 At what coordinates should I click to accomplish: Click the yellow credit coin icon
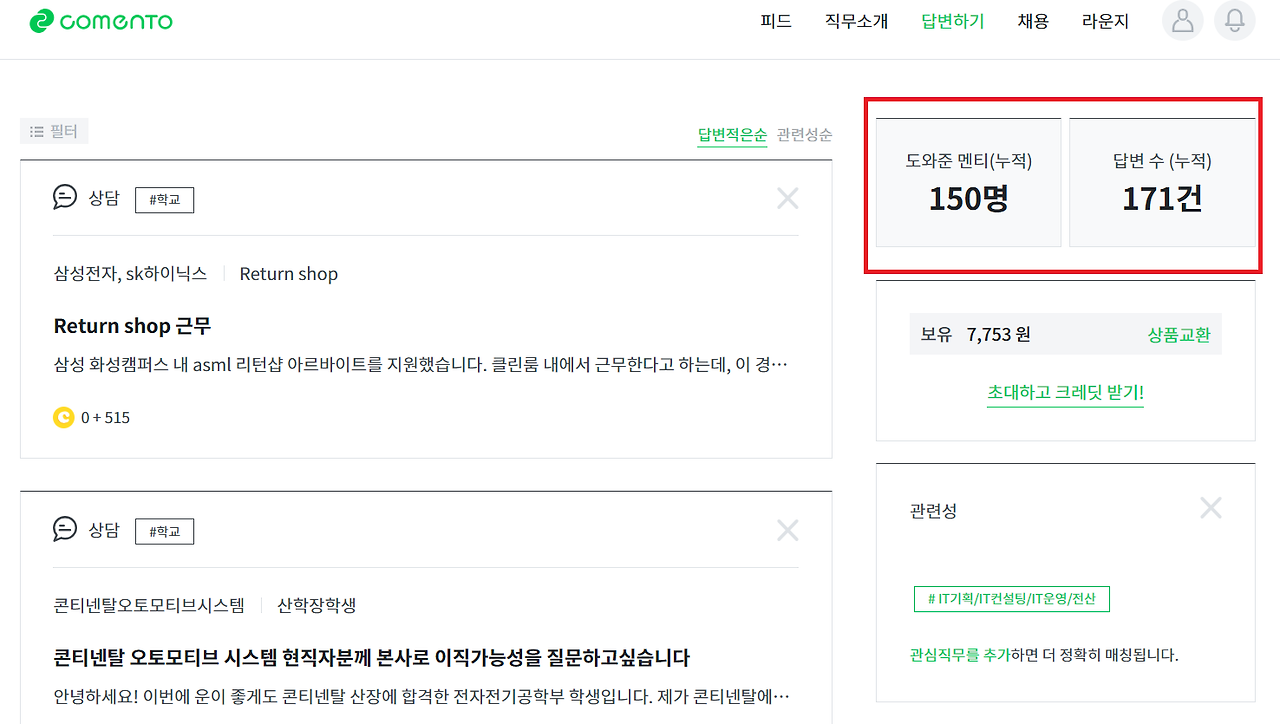(64, 417)
